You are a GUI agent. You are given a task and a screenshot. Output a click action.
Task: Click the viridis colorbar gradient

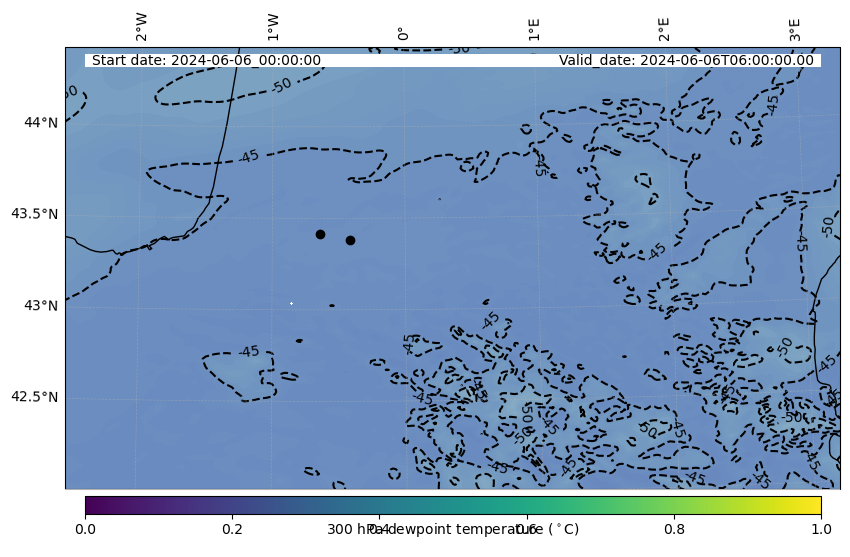453,505
